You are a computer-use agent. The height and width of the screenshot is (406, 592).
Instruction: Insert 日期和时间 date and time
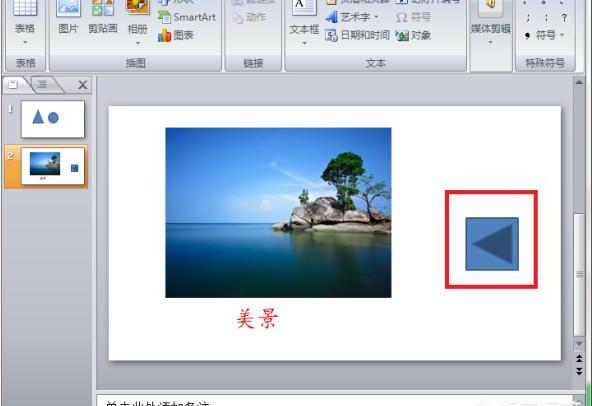[357, 35]
